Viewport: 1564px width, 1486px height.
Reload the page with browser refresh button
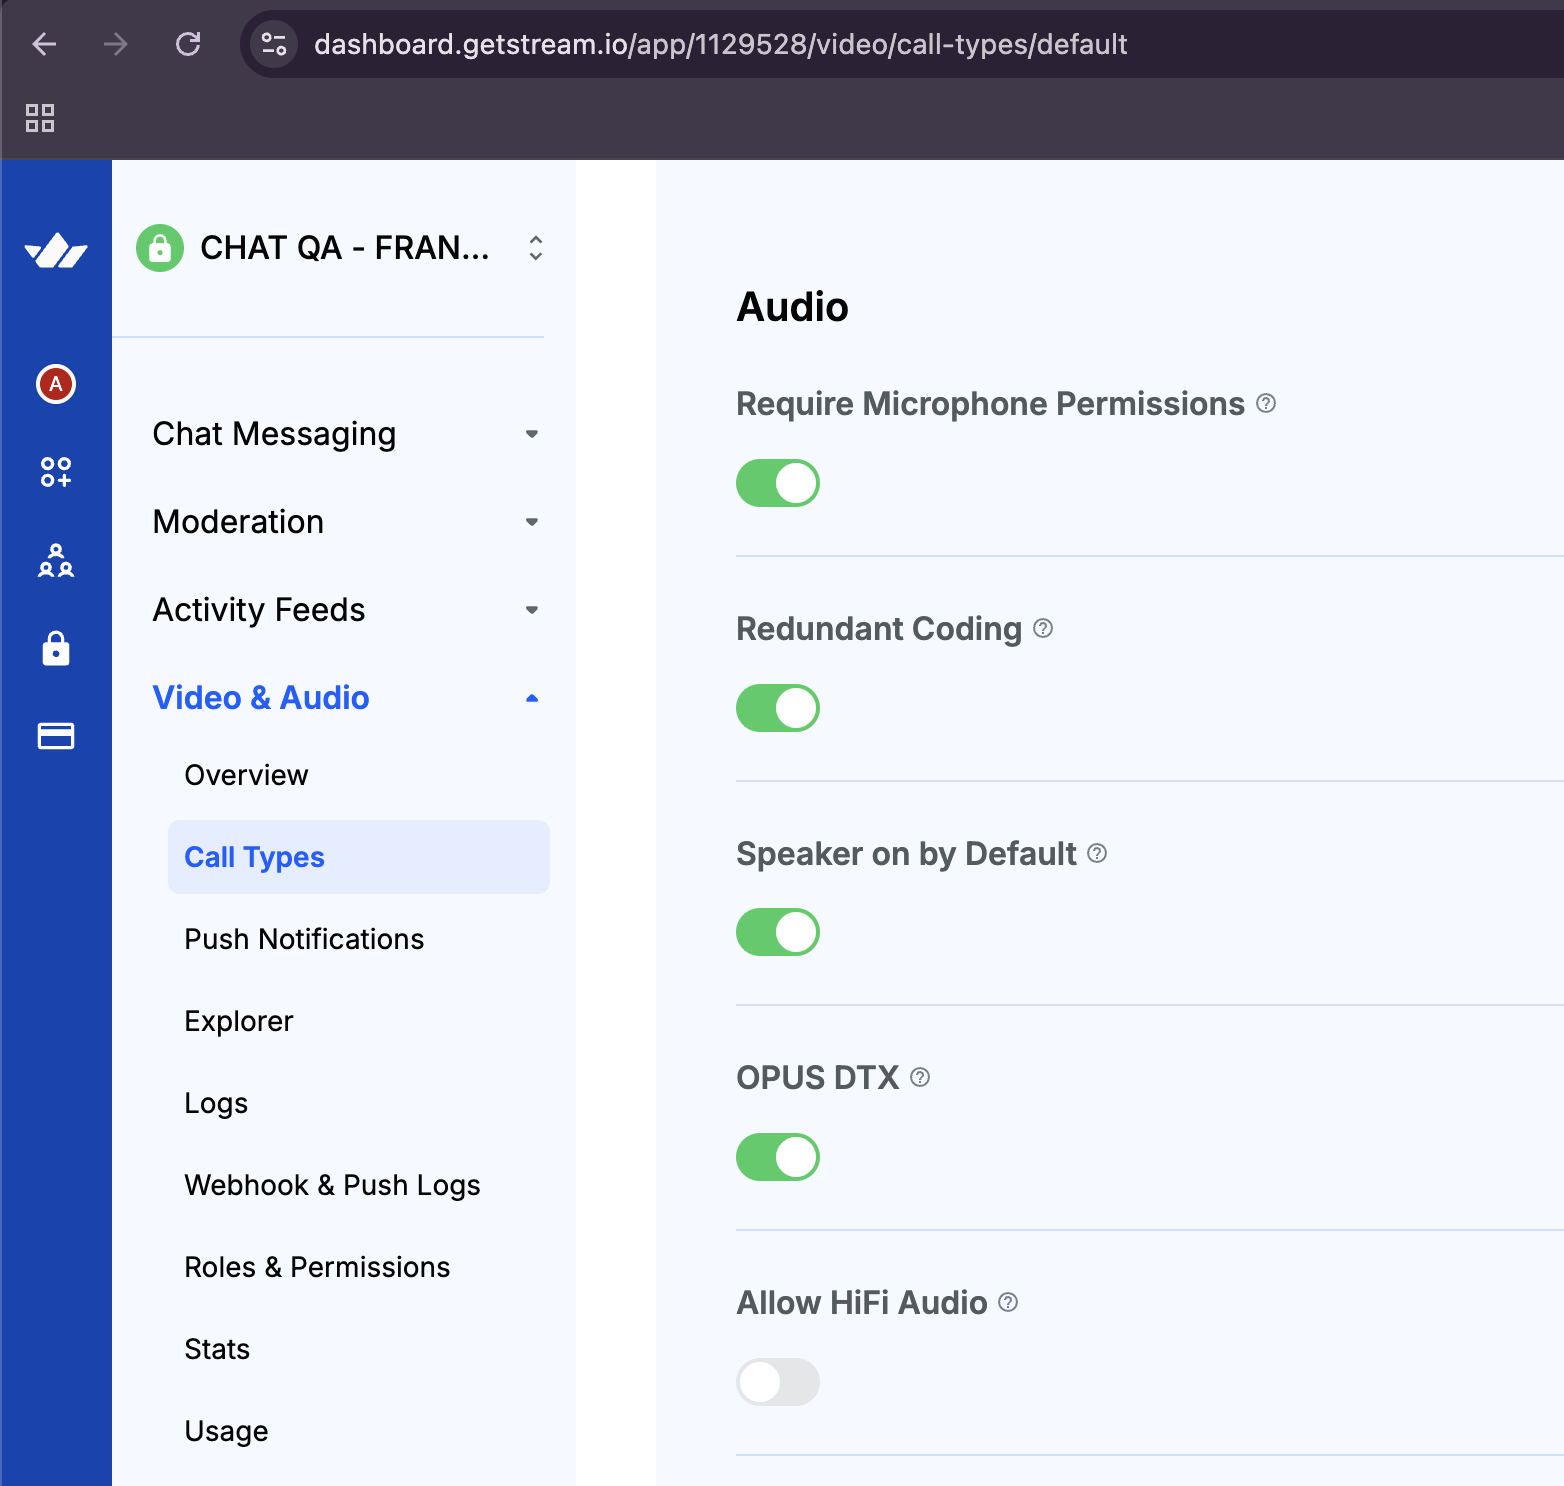click(188, 44)
